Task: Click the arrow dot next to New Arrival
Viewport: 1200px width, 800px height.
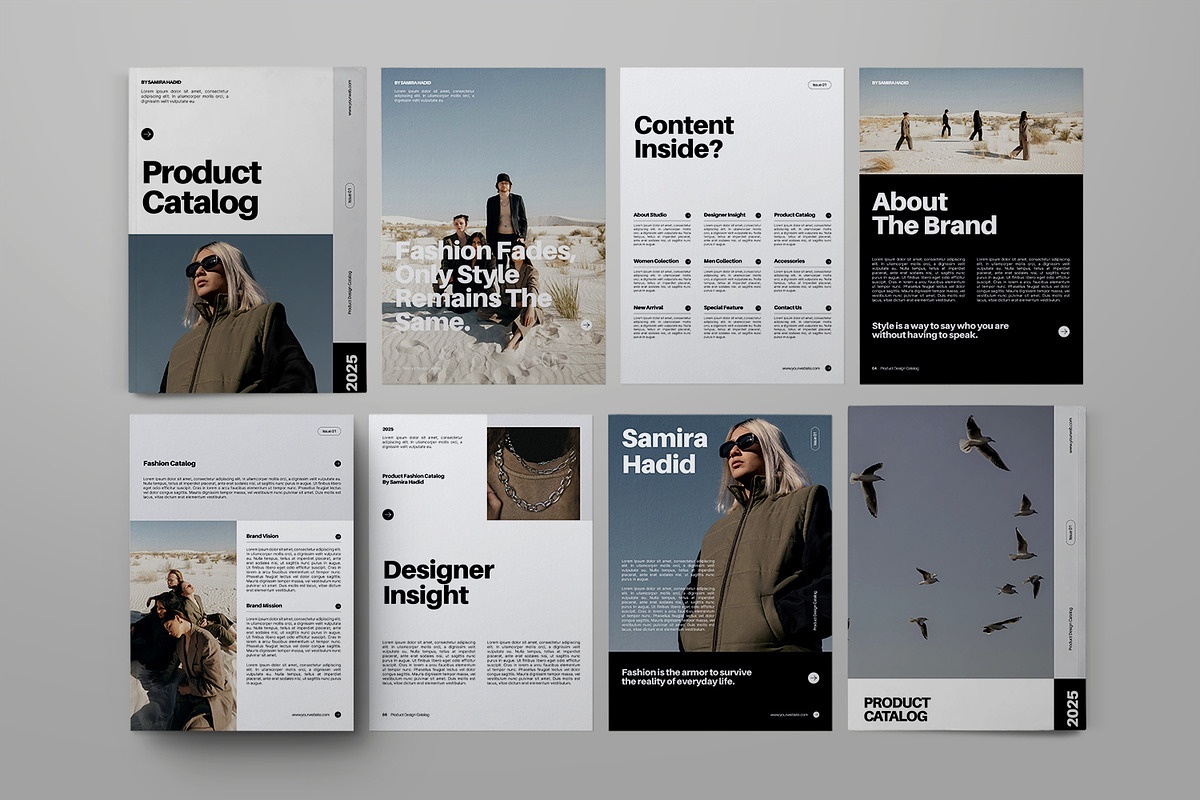Action: click(690, 308)
